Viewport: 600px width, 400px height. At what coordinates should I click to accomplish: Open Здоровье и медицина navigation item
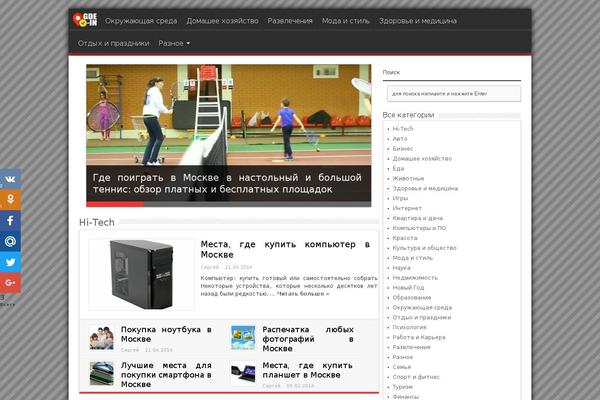pyautogui.click(x=418, y=21)
